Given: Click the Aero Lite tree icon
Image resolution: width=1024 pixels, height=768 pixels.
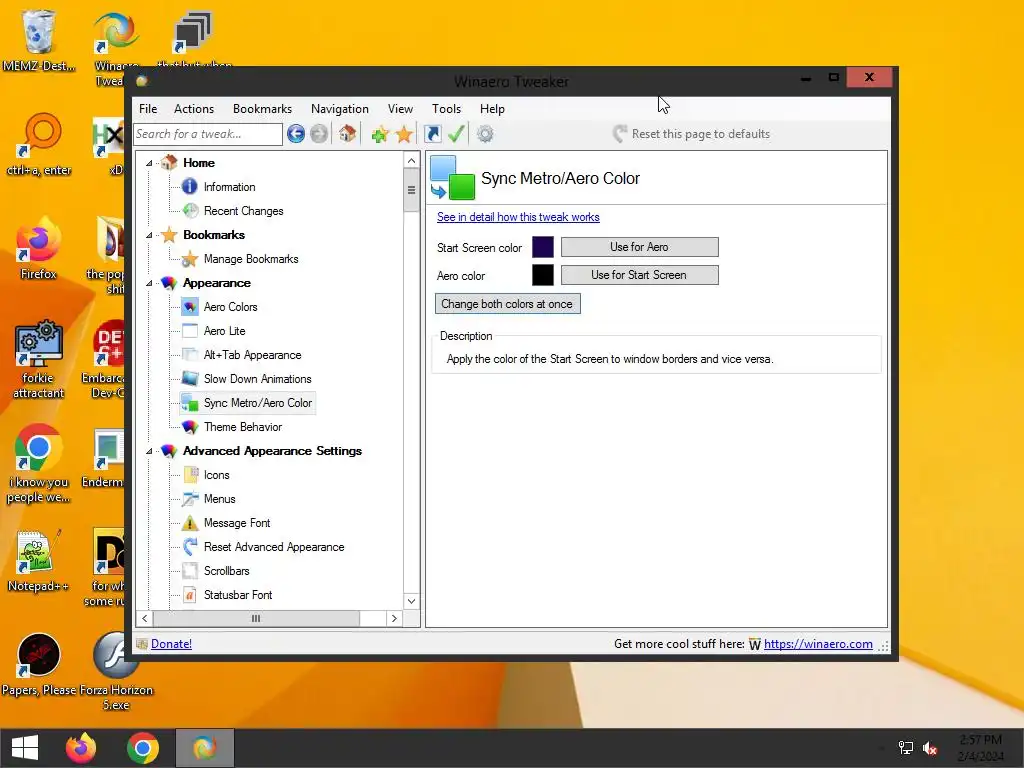Looking at the screenshot, I should coord(190,331).
